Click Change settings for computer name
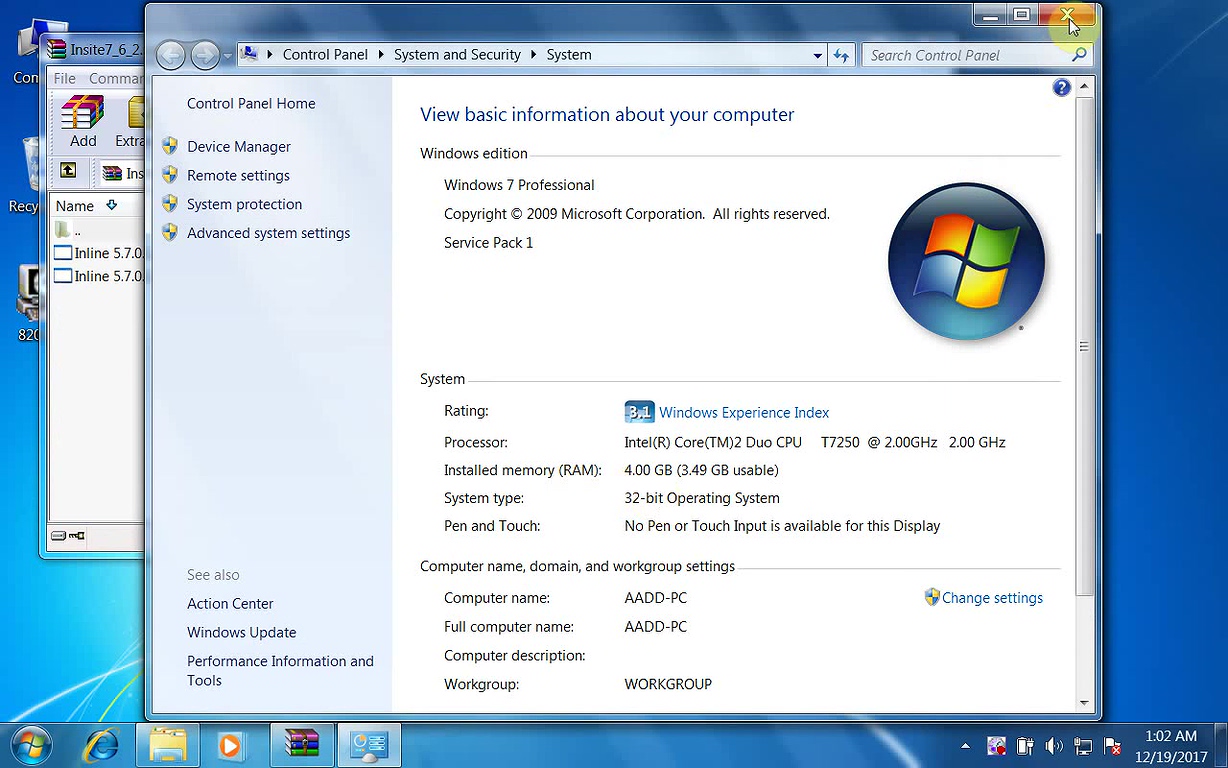 tap(992, 598)
